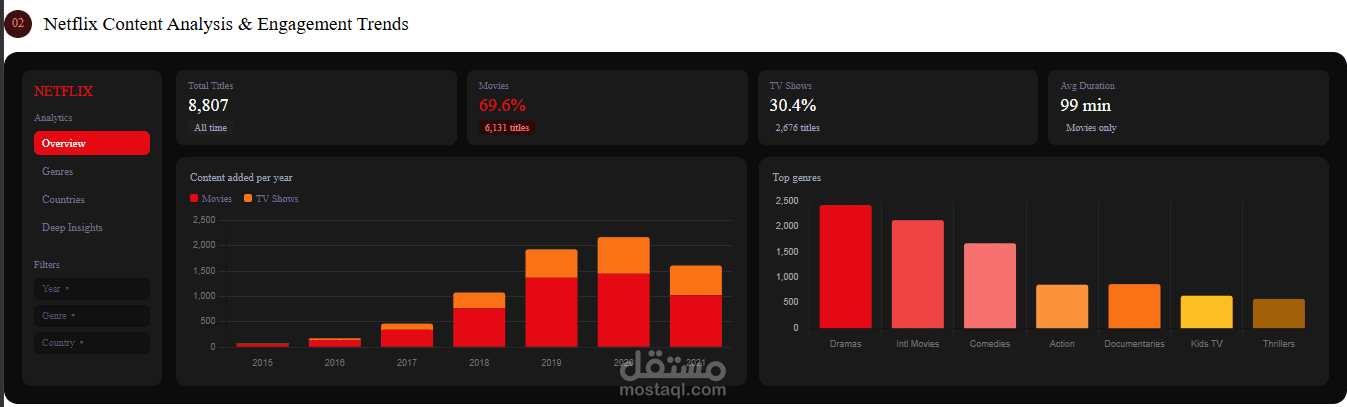Click the 'Analytics' sidebar heading

[53, 118]
